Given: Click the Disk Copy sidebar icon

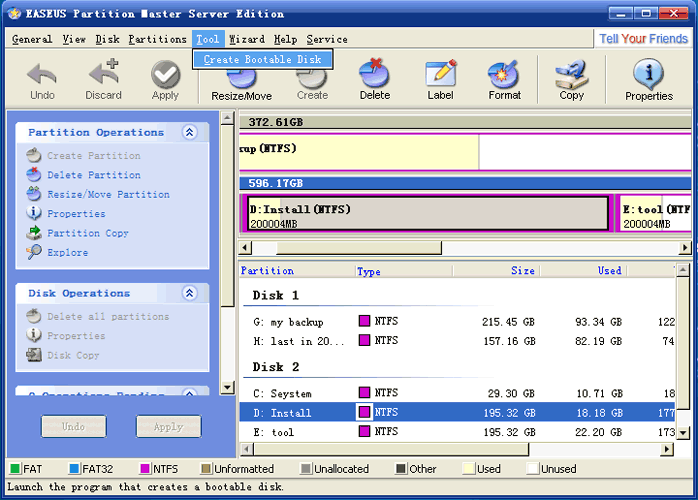Looking at the screenshot, I should [x=33, y=355].
